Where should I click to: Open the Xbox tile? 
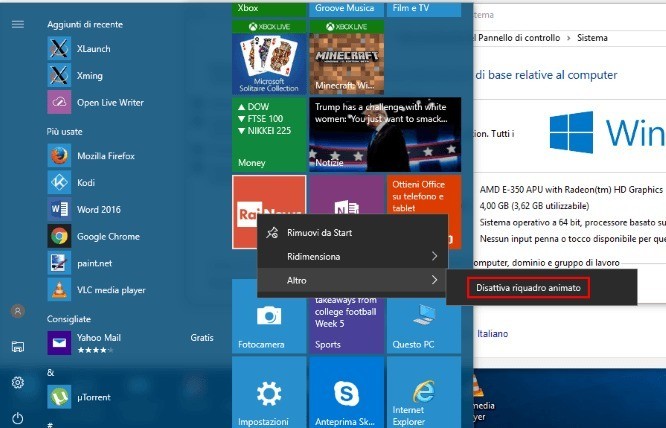pyautogui.click(x=269, y=9)
